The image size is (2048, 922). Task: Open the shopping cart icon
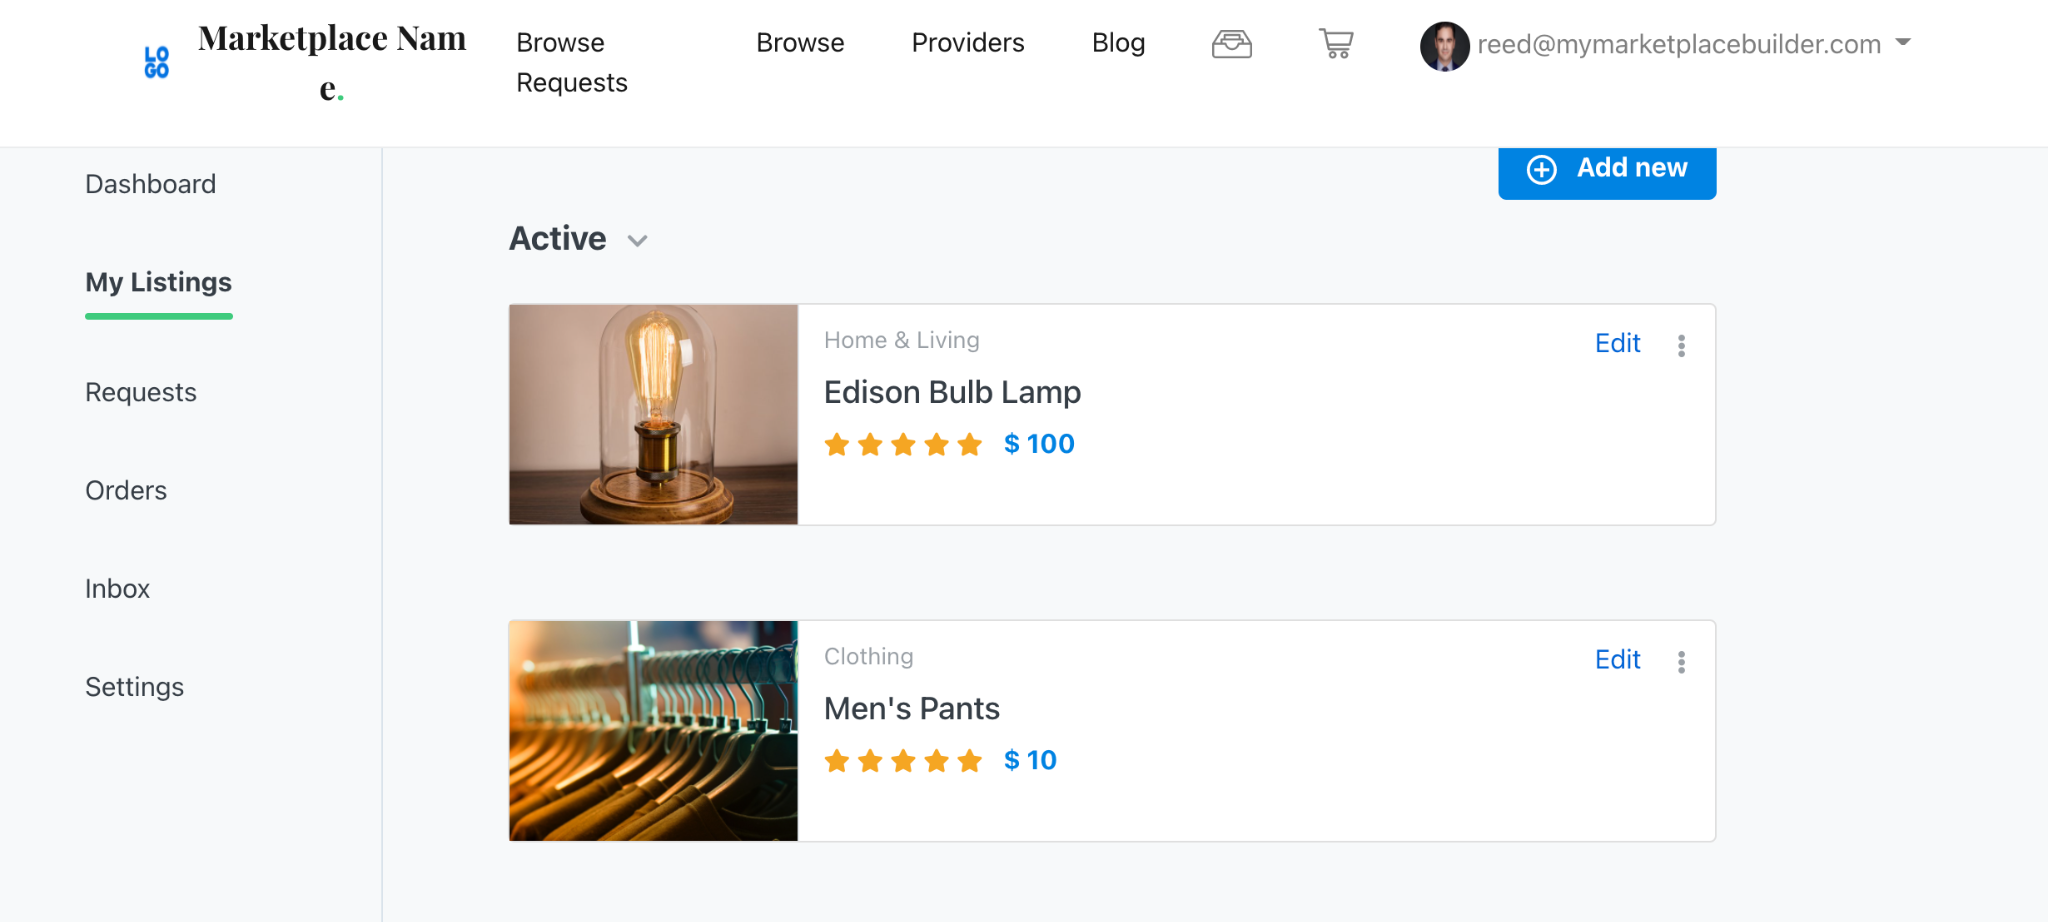coord(1336,44)
